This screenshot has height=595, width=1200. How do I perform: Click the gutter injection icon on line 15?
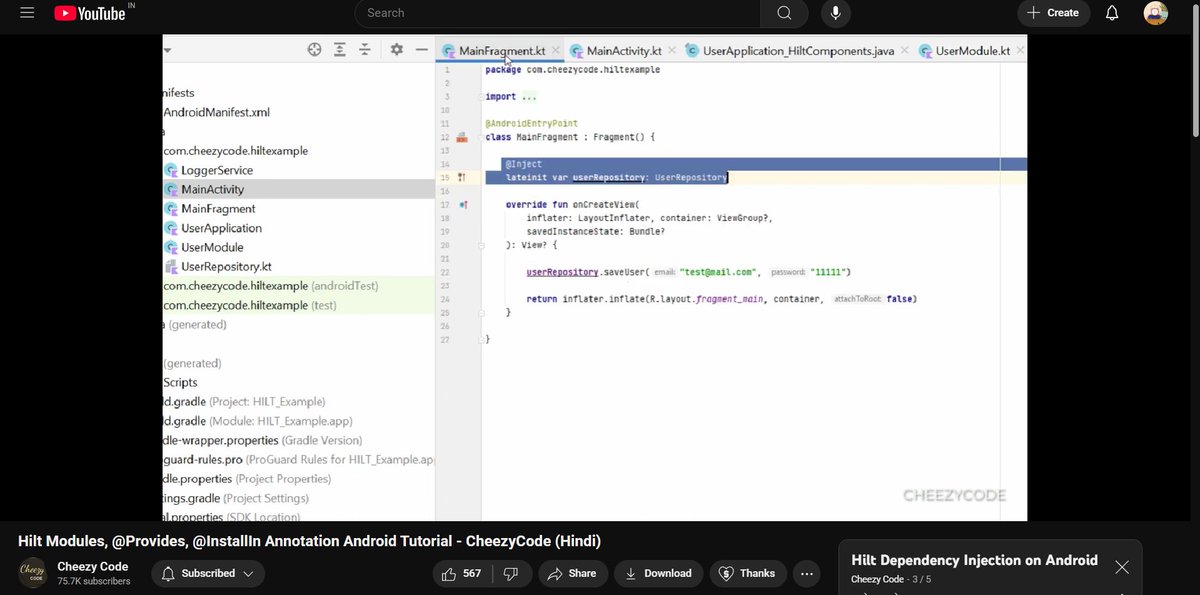pos(462,178)
